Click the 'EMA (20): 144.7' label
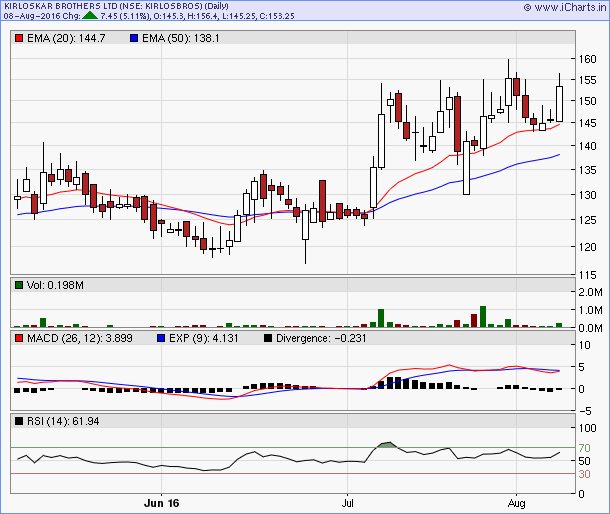The image size is (610, 514). pyautogui.click(x=66, y=38)
